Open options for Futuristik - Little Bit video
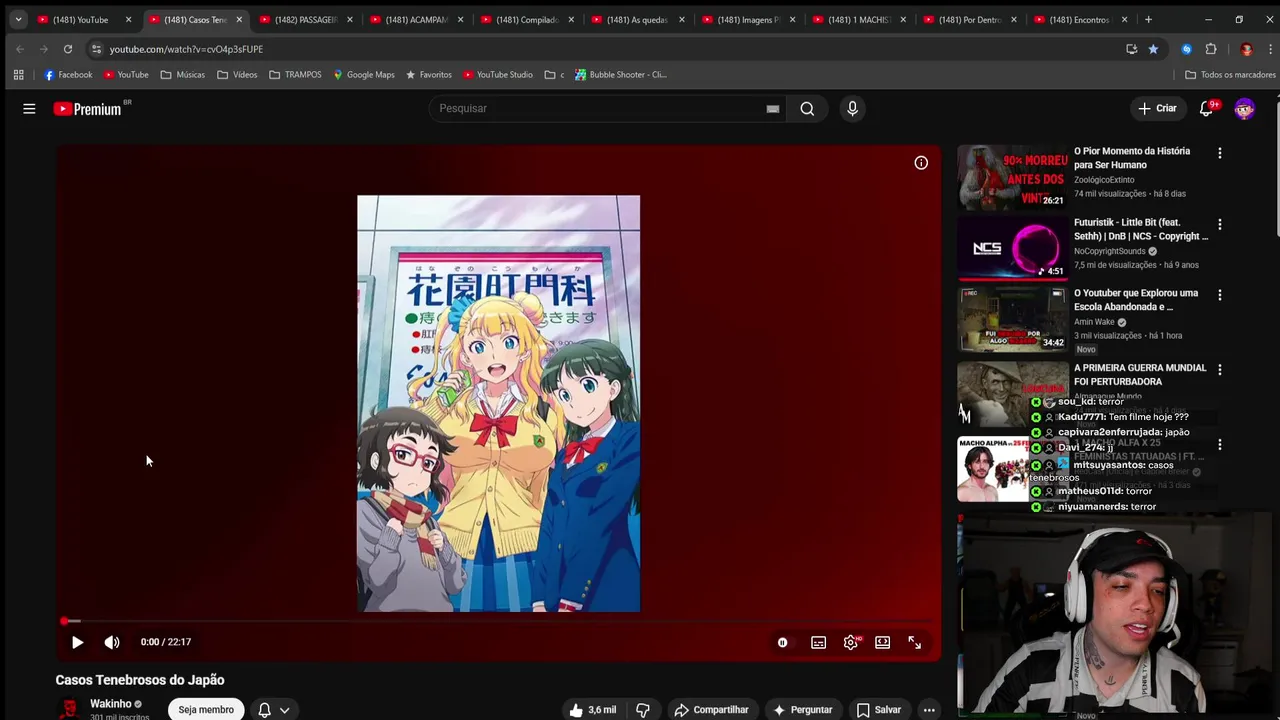This screenshot has width=1280, height=720. [x=1219, y=224]
